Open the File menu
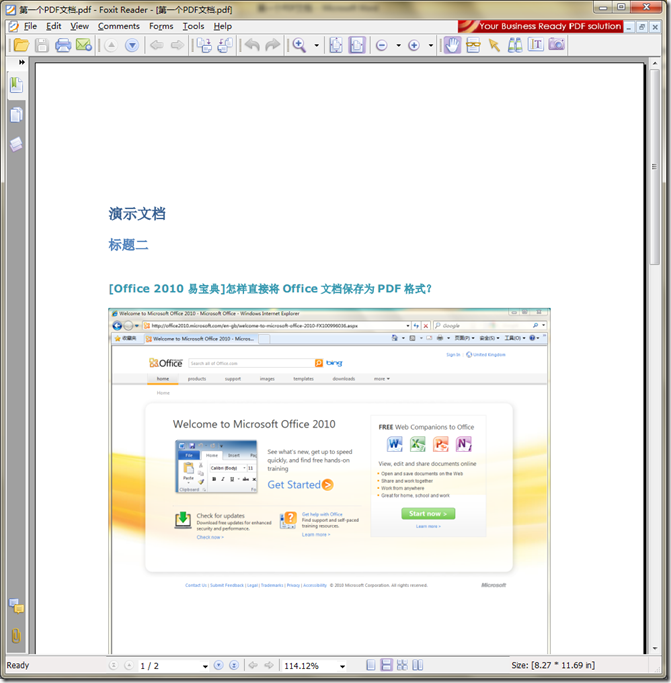The image size is (671, 683). (30, 26)
